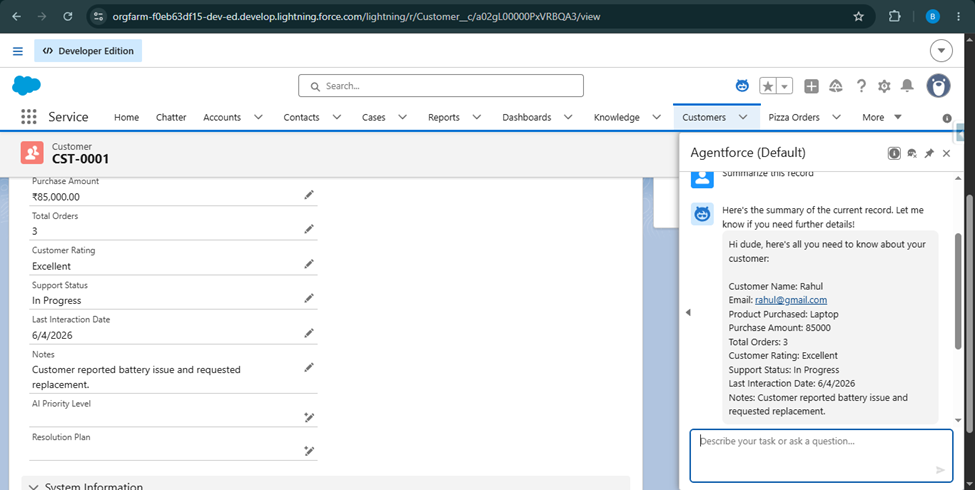975x490 pixels.
Task: Click the Agentforce panel collapse triangle
Action: tap(688, 312)
